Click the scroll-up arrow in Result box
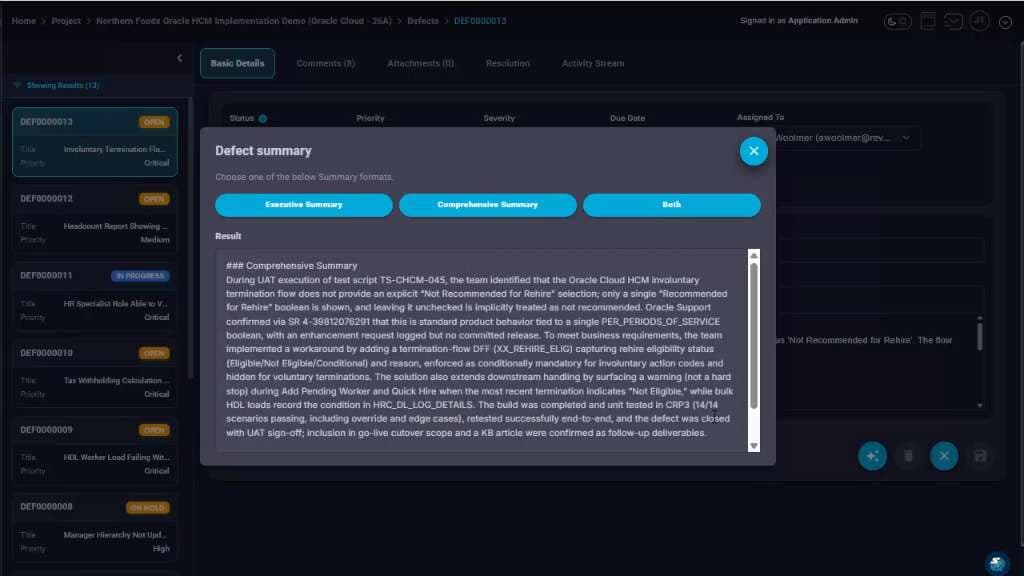This screenshot has height=576, width=1024. [x=754, y=255]
